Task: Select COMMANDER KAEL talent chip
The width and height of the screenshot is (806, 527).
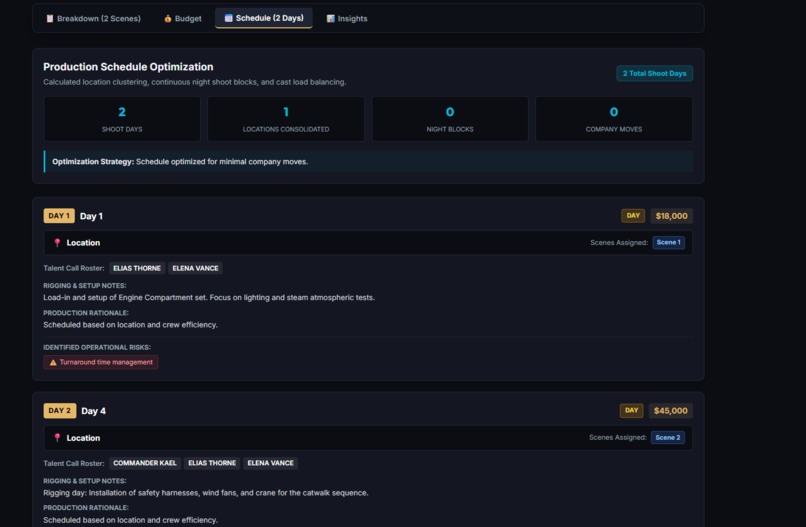Action: (144, 463)
